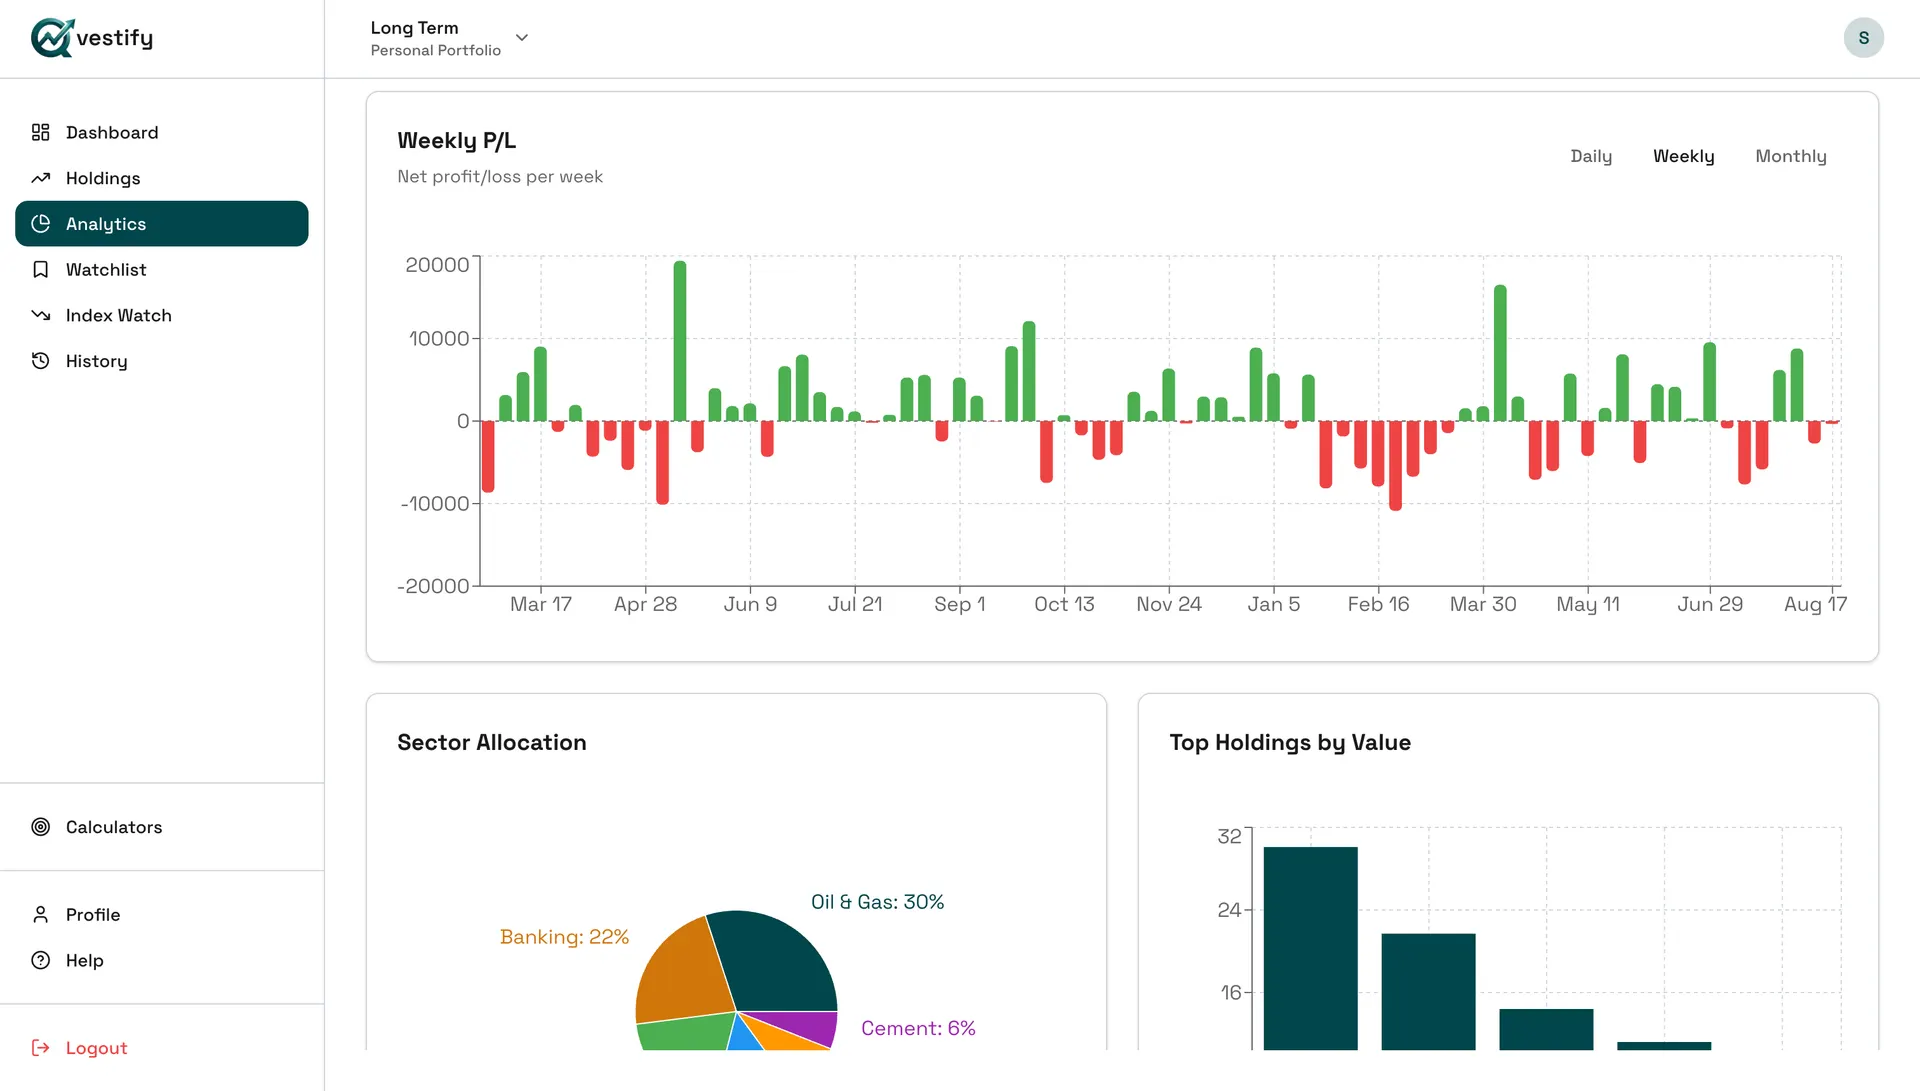1920x1091 pixels.
Task: Click the 'Aug 17' axis label
Action: pos(1815,604)
